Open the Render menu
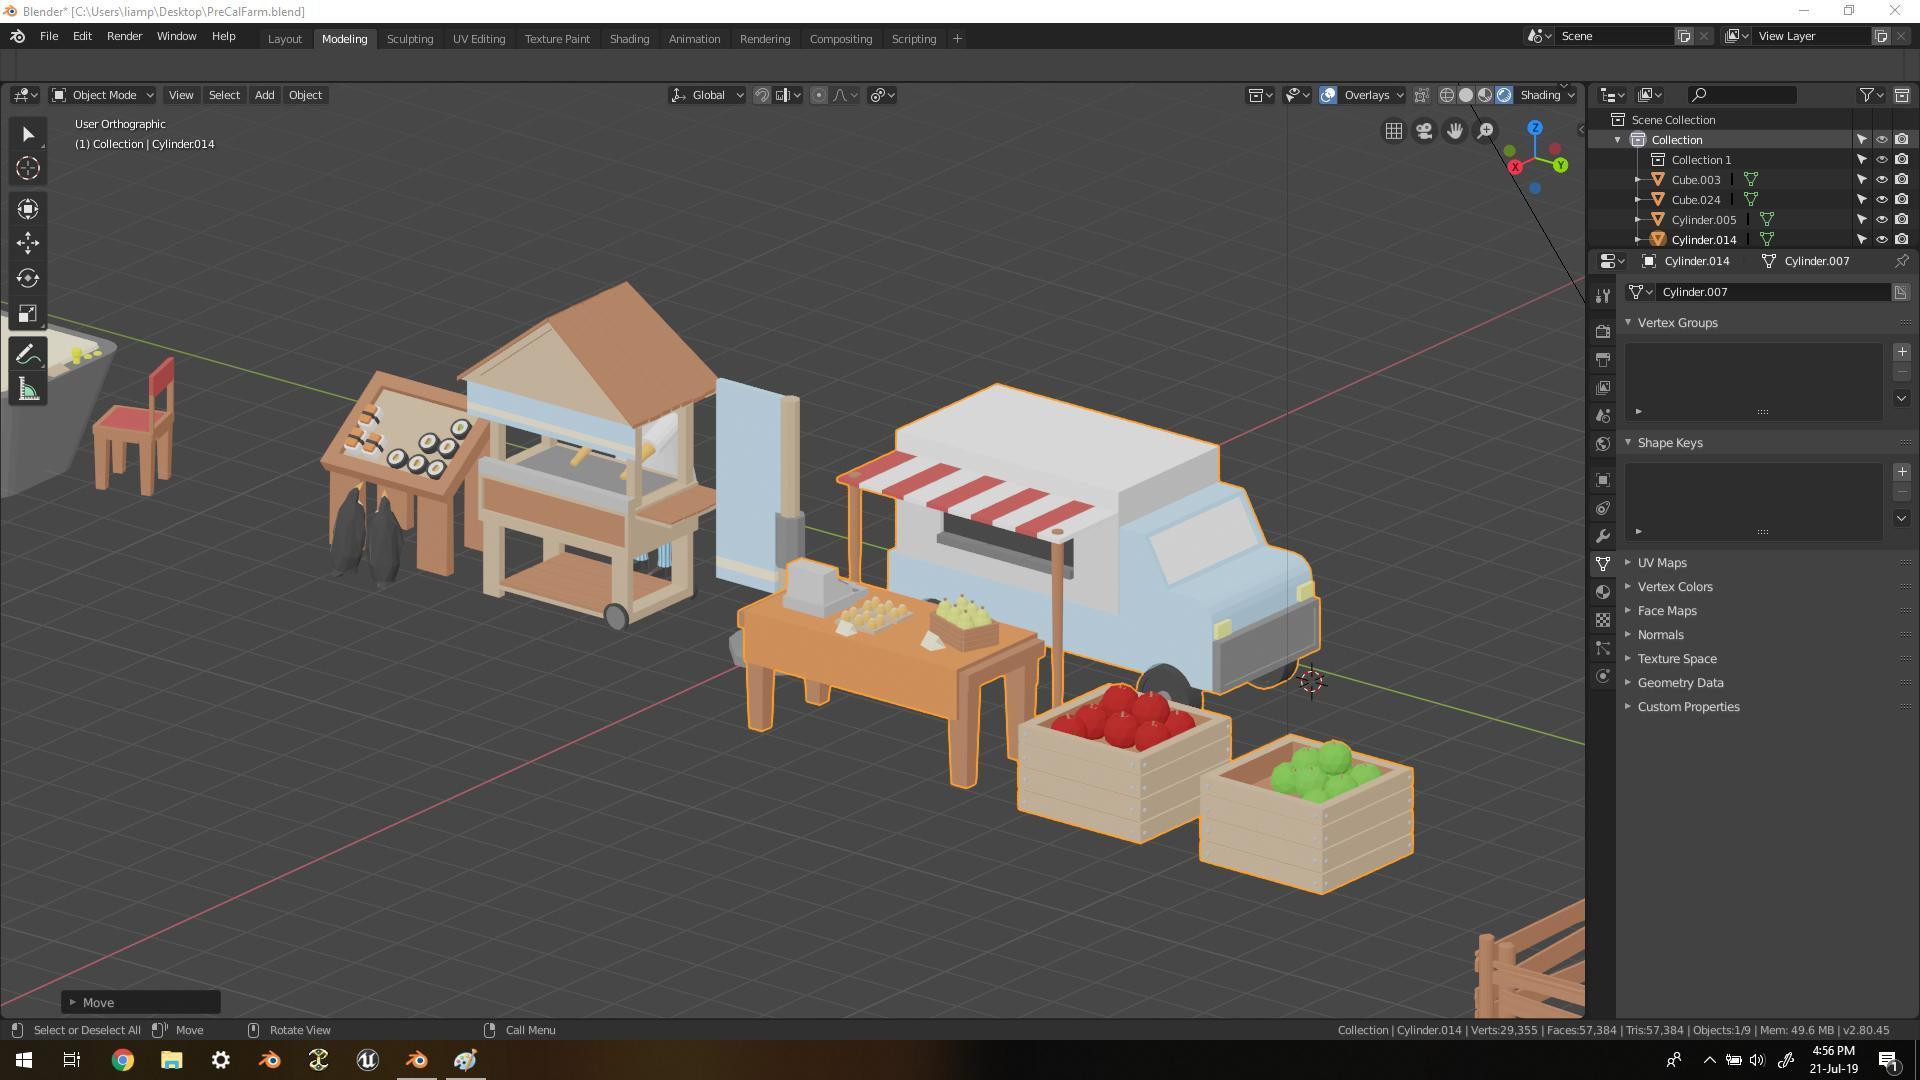Viewport: 1920px width, 1080px height. (124, 36)
